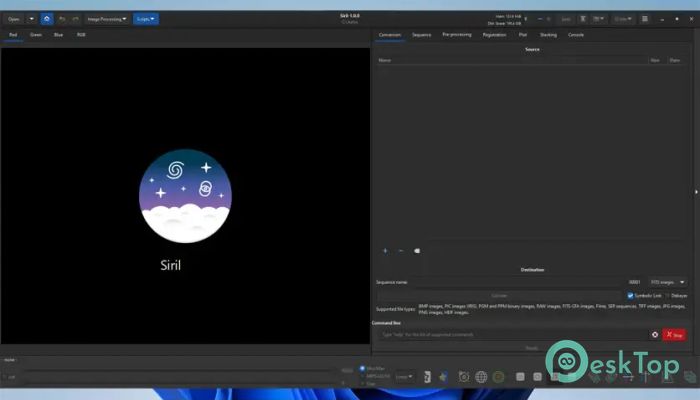Viewport: 700px width, 400px height.
Task: Click the minus icon to remove source files
Action: [401, 251]
